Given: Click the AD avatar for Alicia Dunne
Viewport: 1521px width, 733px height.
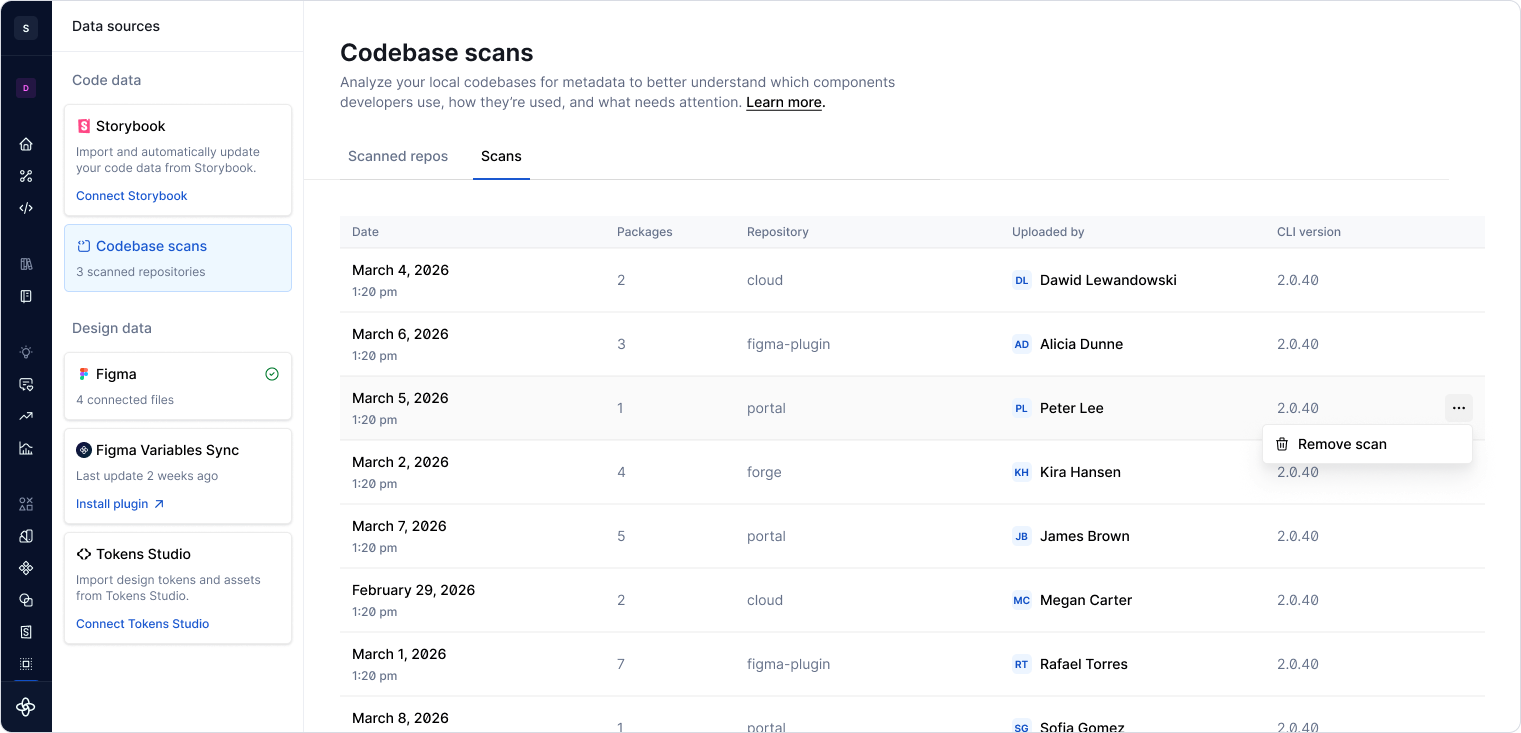Looking at the screenshot, I should click(1022, 344).
